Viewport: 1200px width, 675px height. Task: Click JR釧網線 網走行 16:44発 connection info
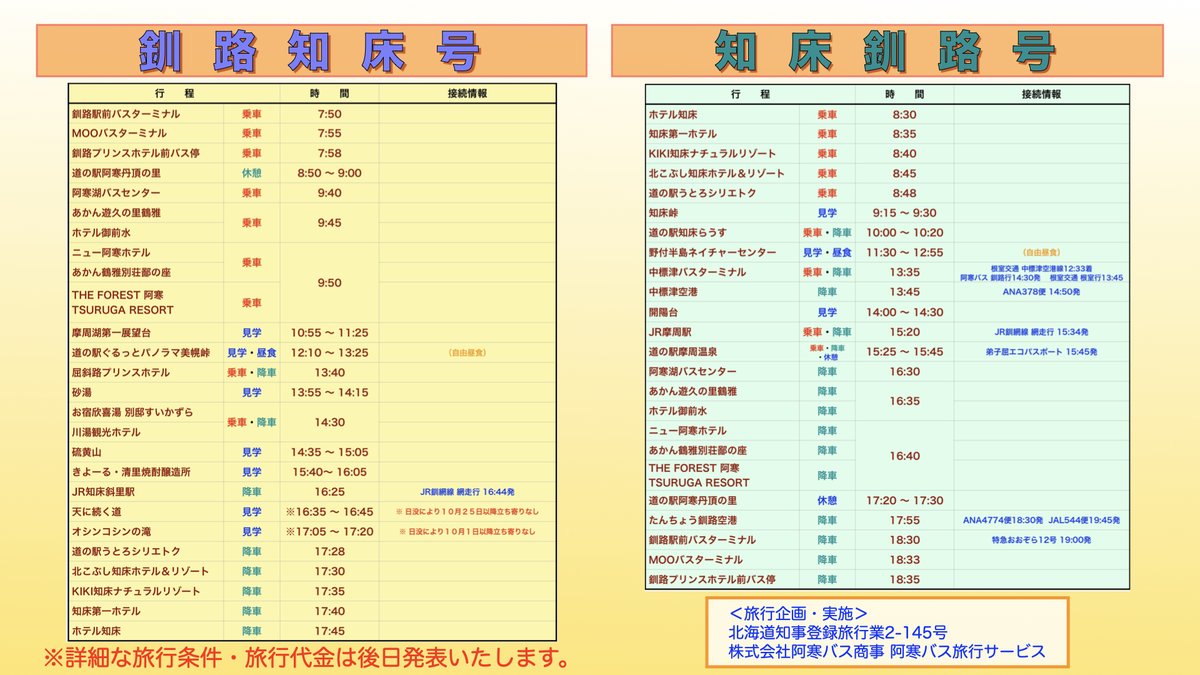[x=467, y=492]
